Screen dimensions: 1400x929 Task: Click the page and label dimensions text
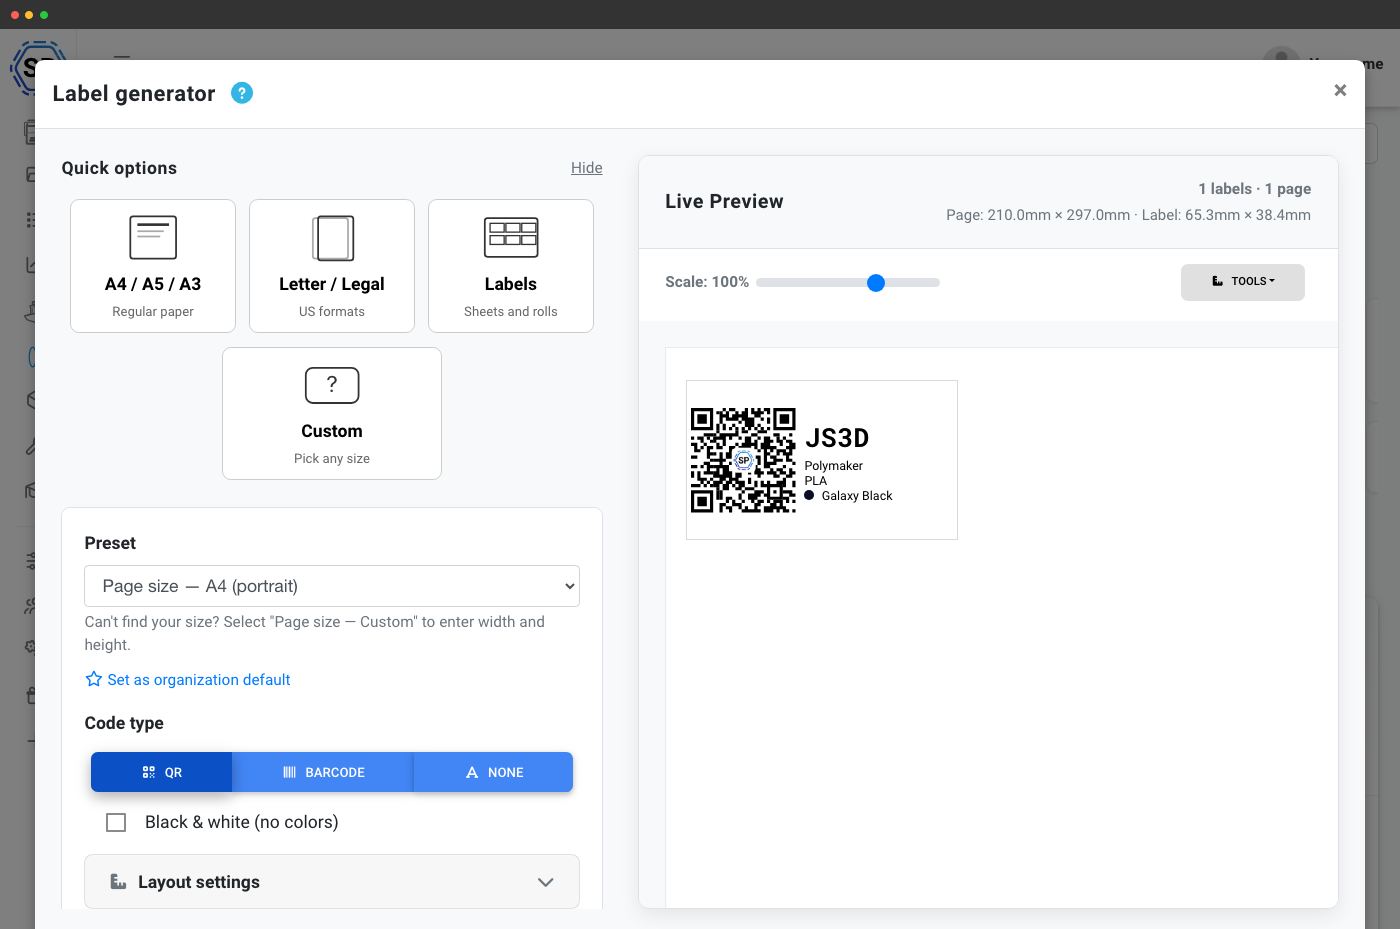(1128, 215)
